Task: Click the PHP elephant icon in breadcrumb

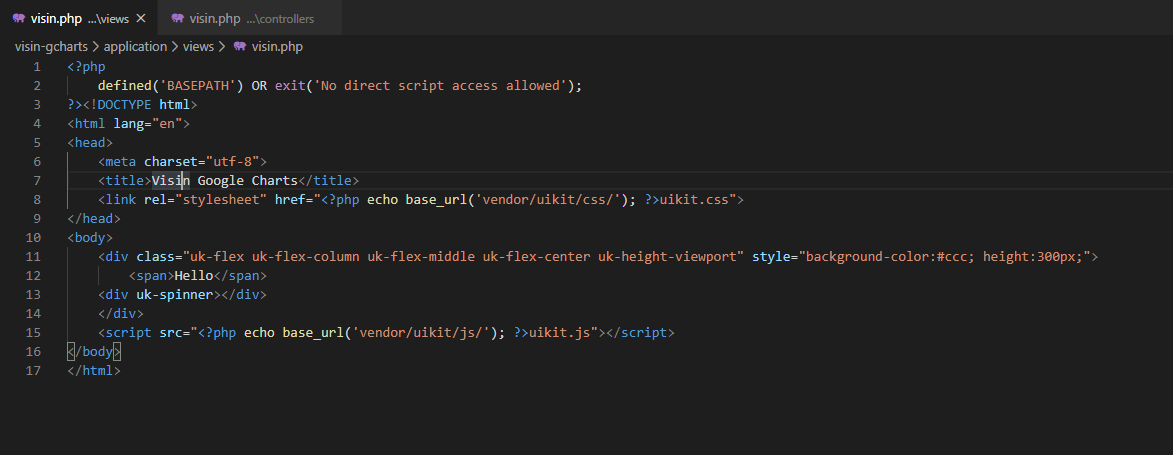Action: [x=239, y=46]
